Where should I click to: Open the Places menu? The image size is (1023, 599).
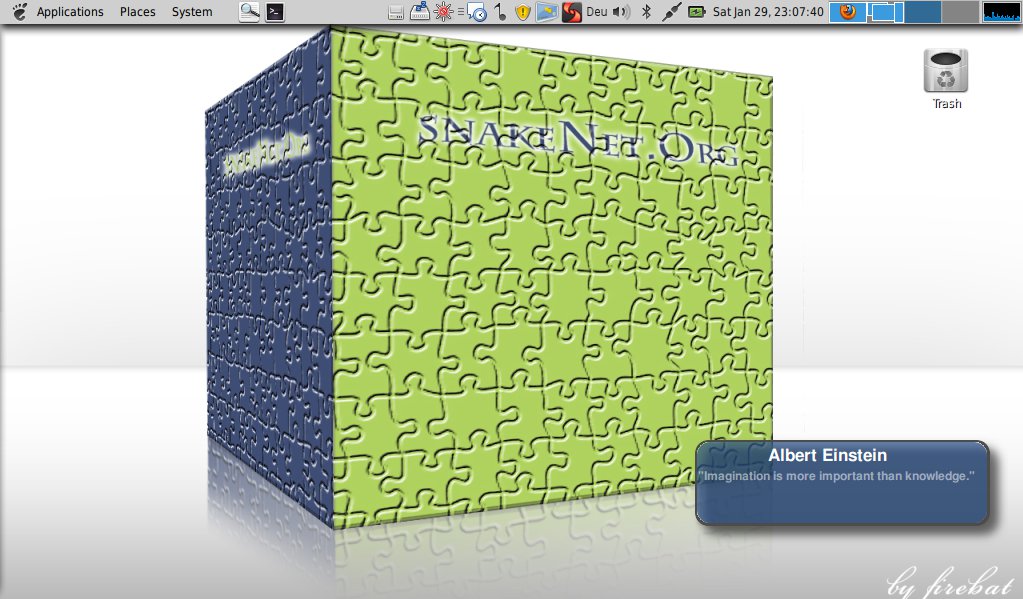pyautogui.click(x=138, y=12)
